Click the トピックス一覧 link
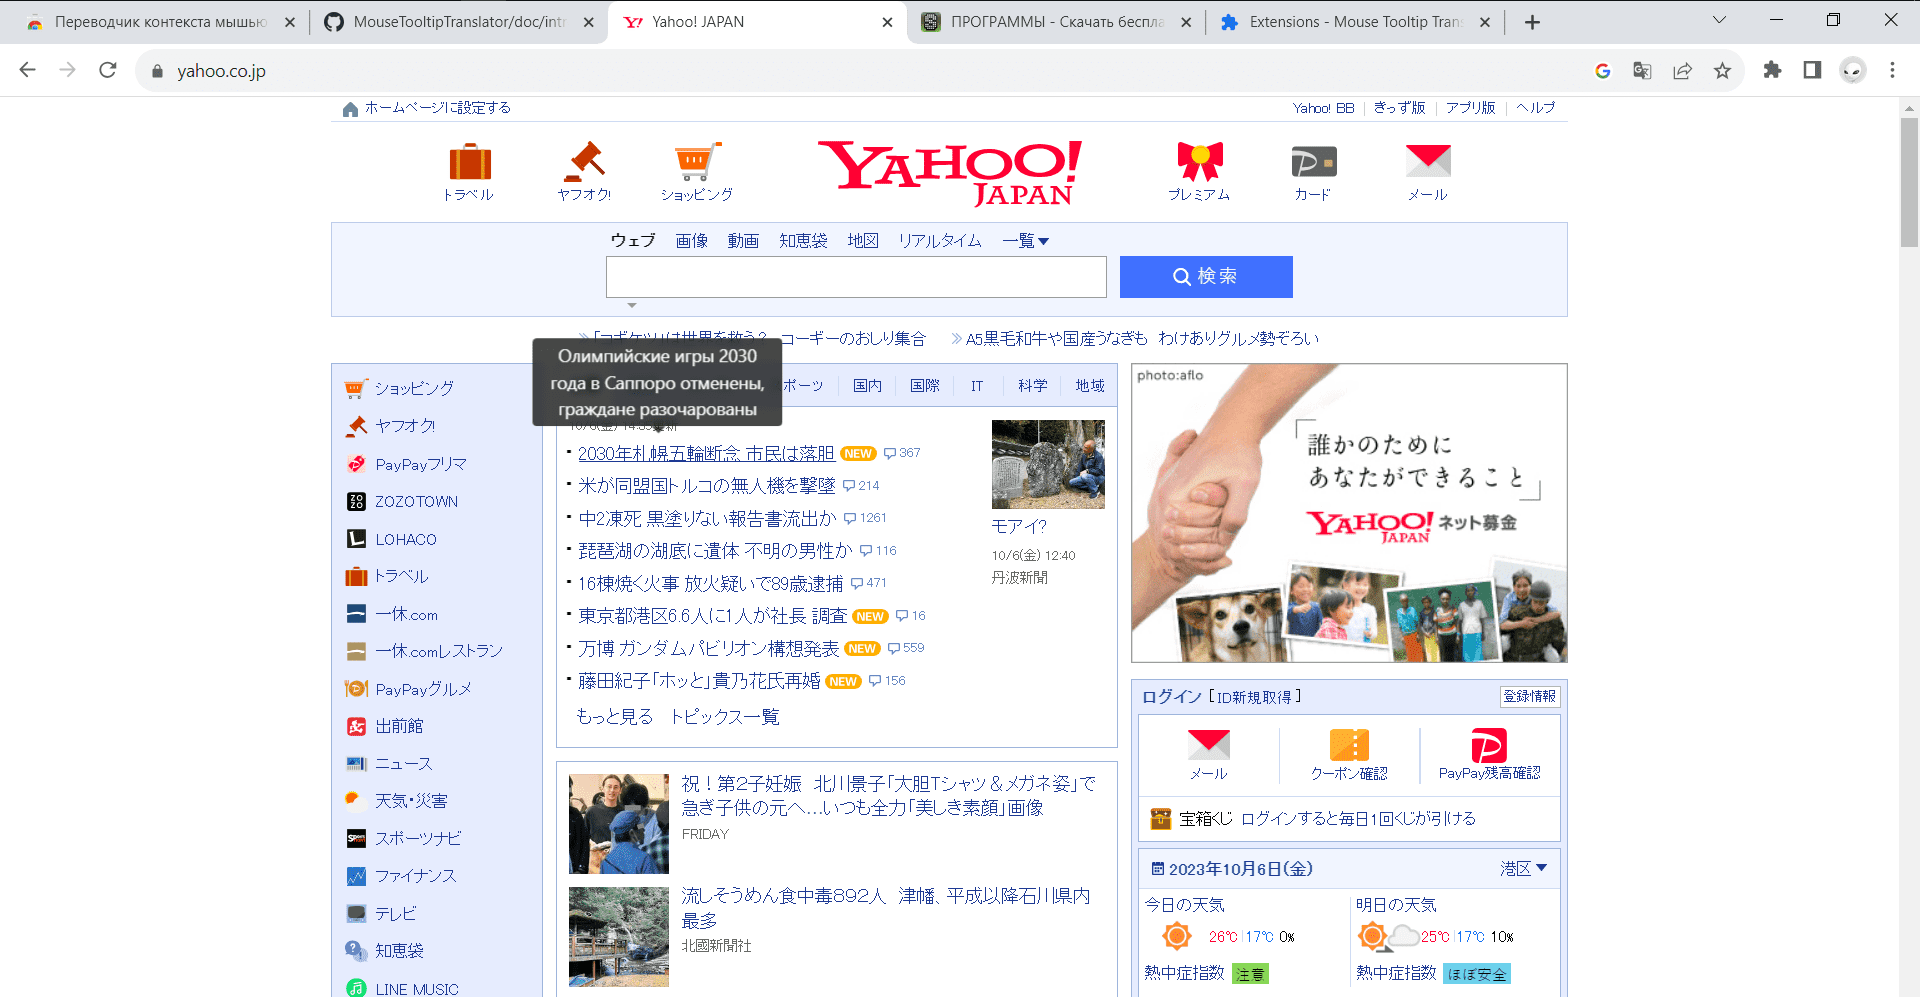The height and width of the screenshot is (997, 1920). tap(724, 717)
